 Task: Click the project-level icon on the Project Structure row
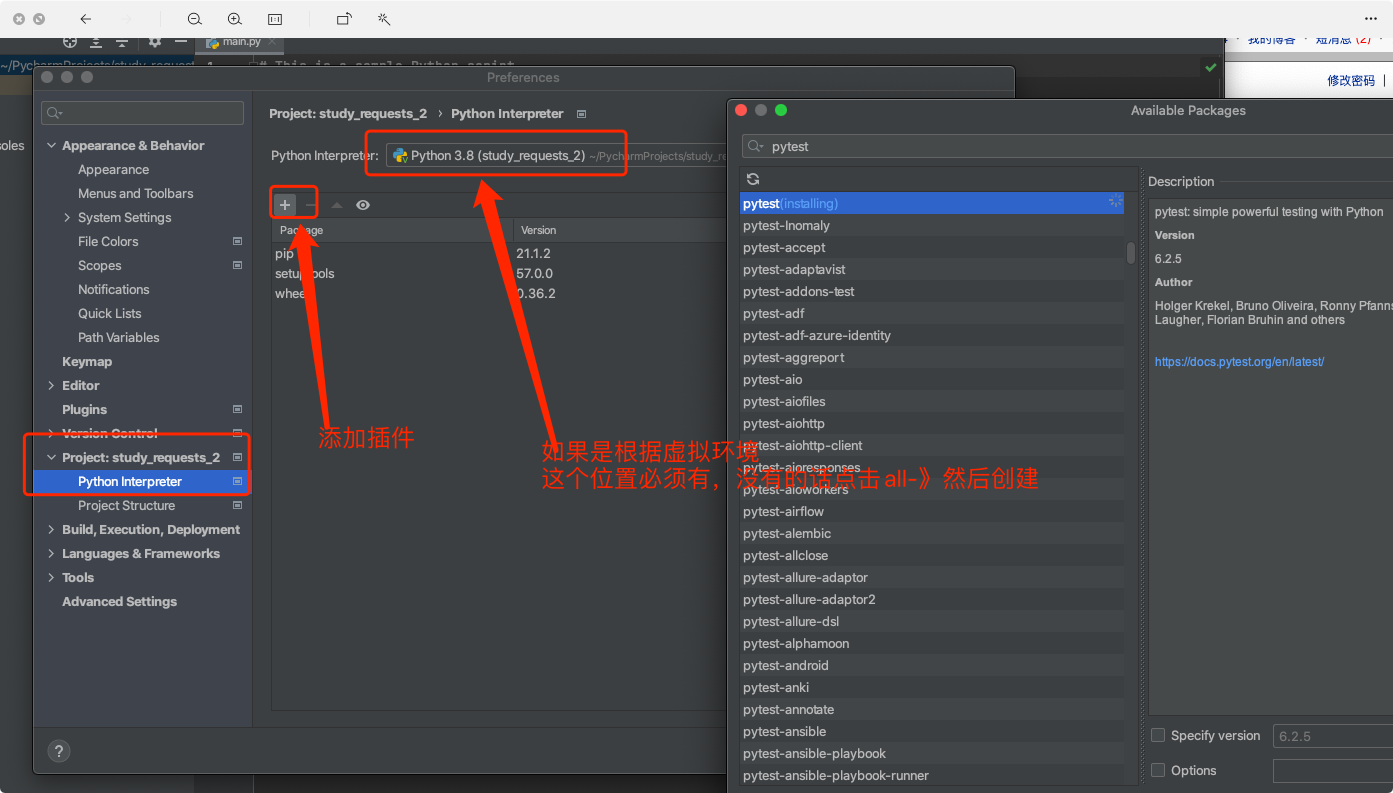(x=238, y=505)
